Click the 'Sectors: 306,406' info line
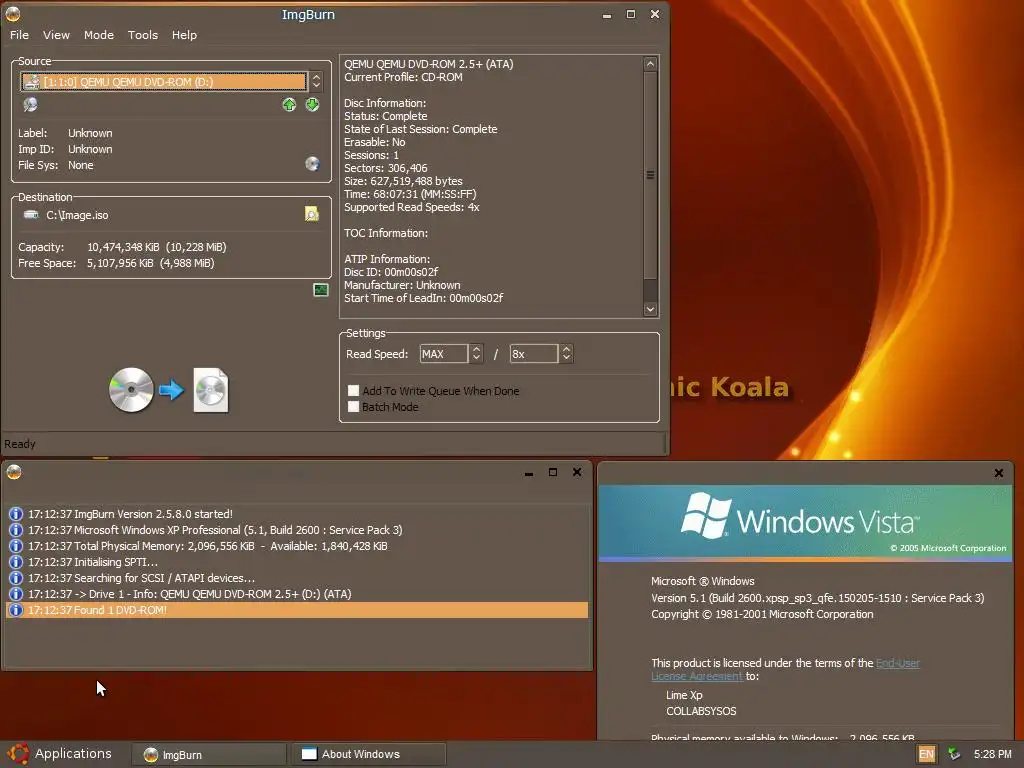Screen dimensions: 1024x768 click(386, 168)
